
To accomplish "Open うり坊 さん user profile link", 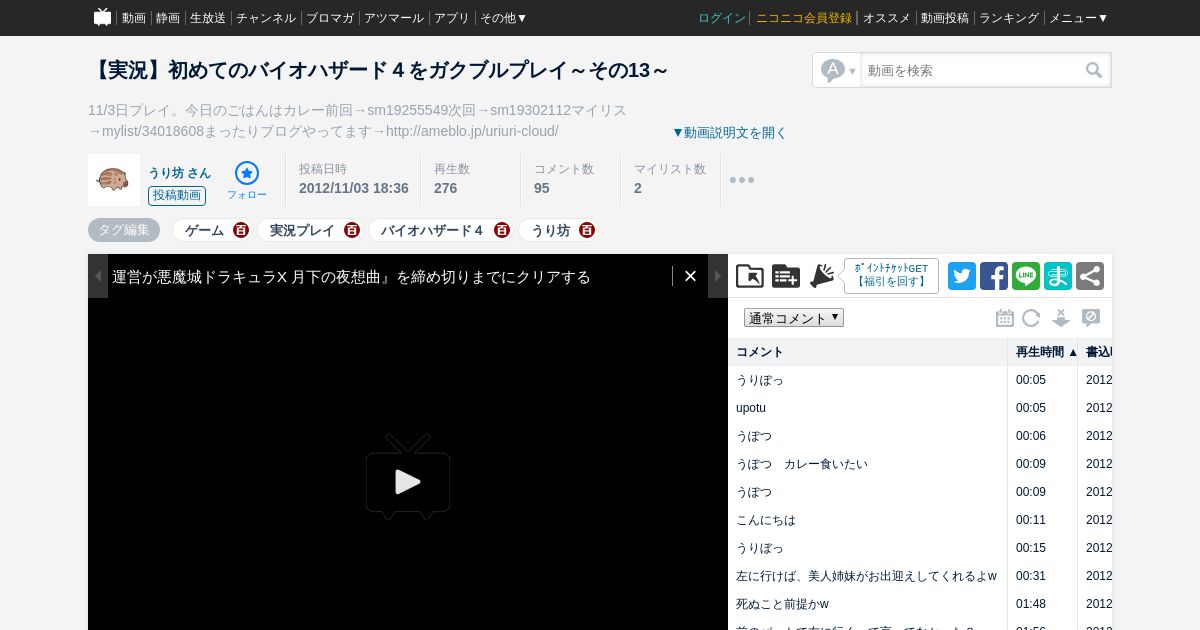I will pyautogui.click(x=180, y=173).
